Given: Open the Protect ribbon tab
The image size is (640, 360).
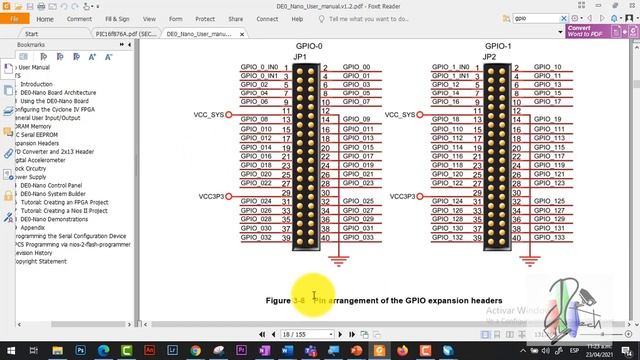Looking at the screenshot, I should (205, 19).
